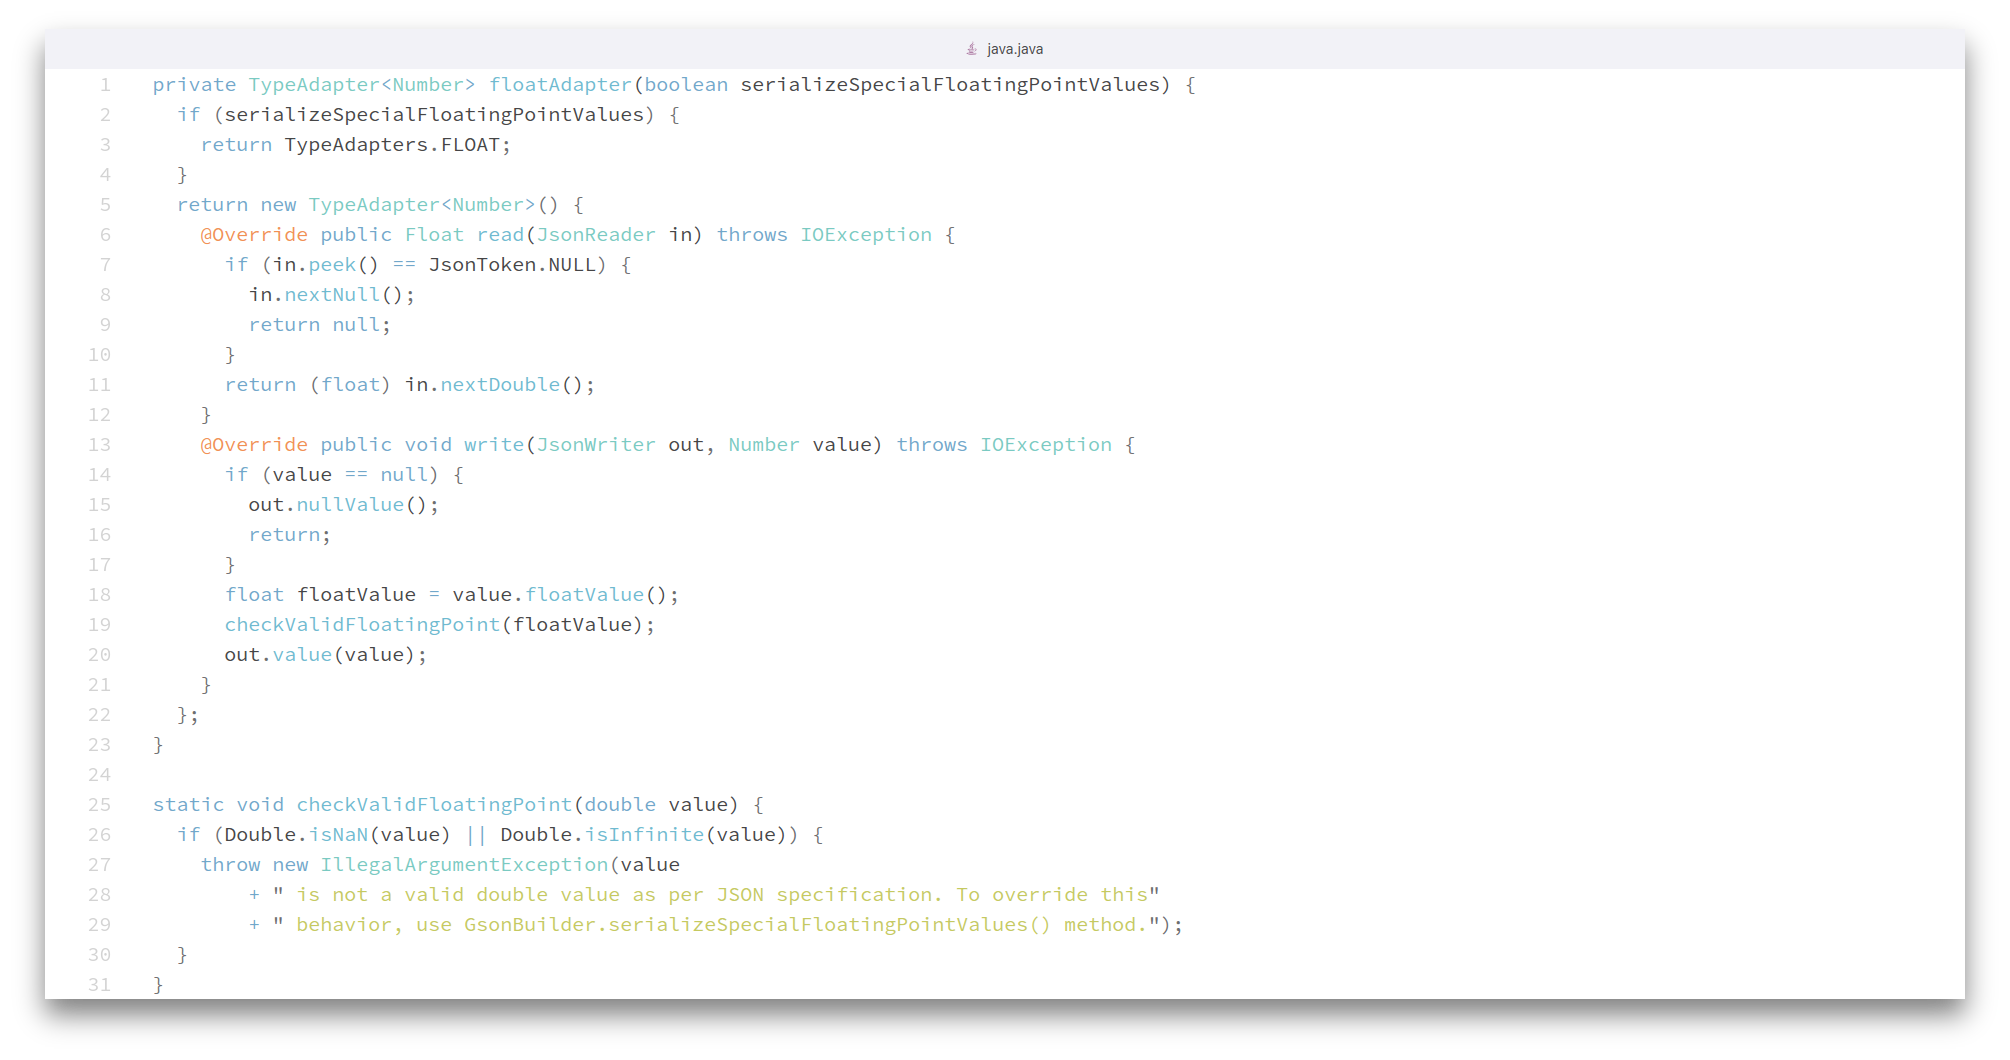Click isInfinite call on line 26
Viewport: 2010px width, 1060px height.
644,835
